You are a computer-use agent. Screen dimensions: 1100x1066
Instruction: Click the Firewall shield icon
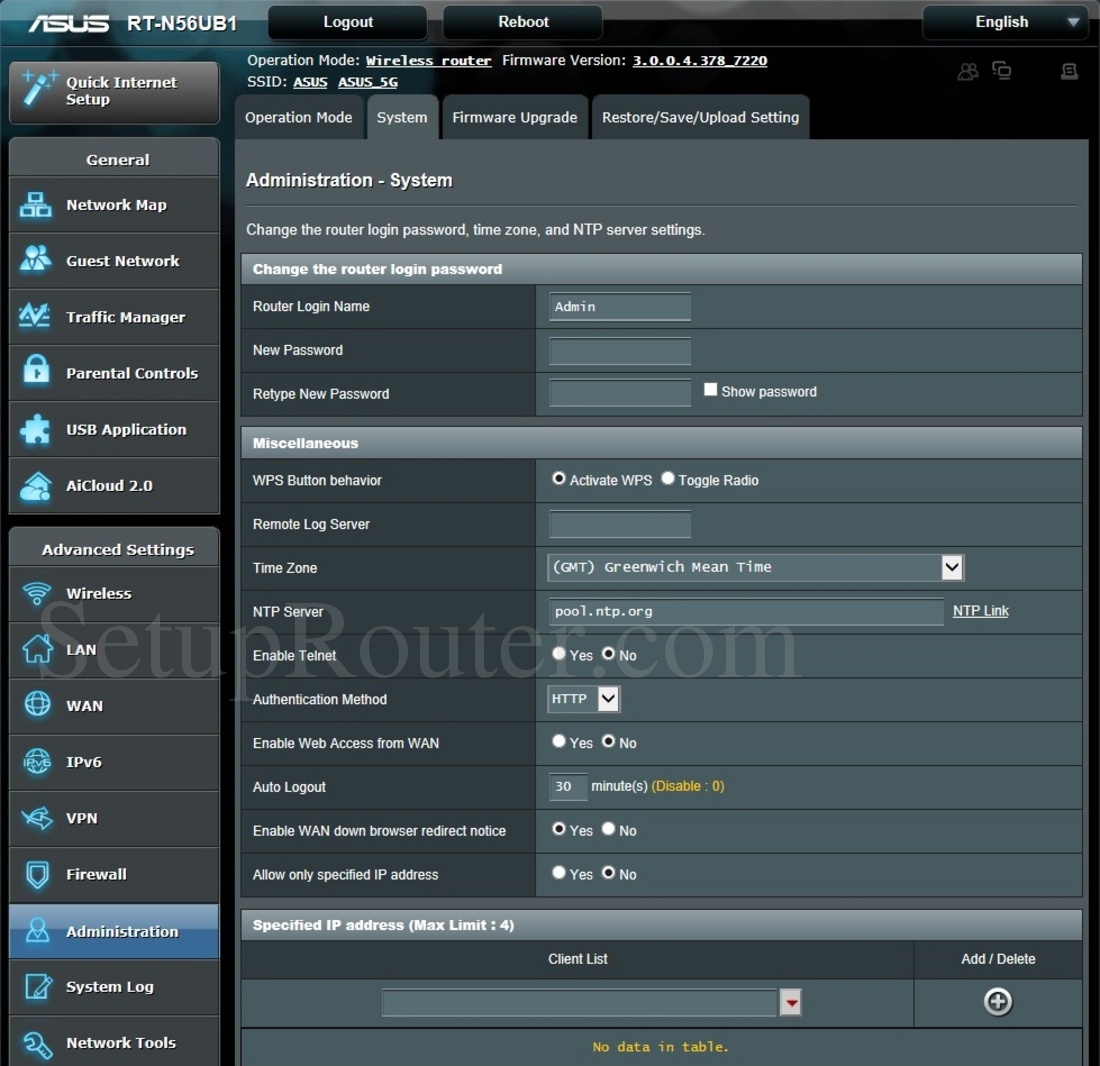click(36, 874)
